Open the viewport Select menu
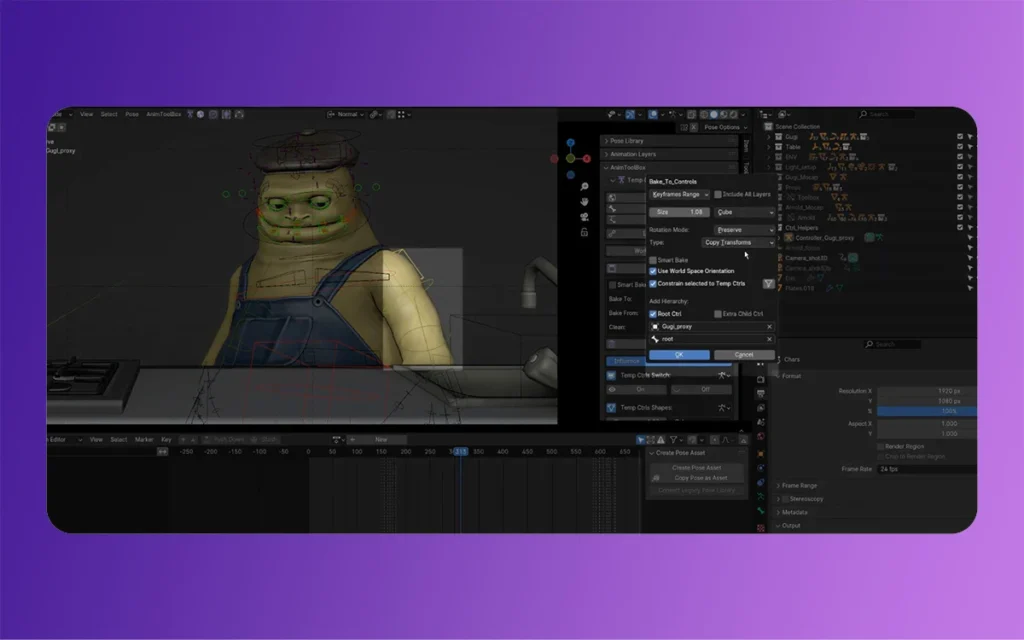This screenshot has height=640, width=1024. click(108, 114)
